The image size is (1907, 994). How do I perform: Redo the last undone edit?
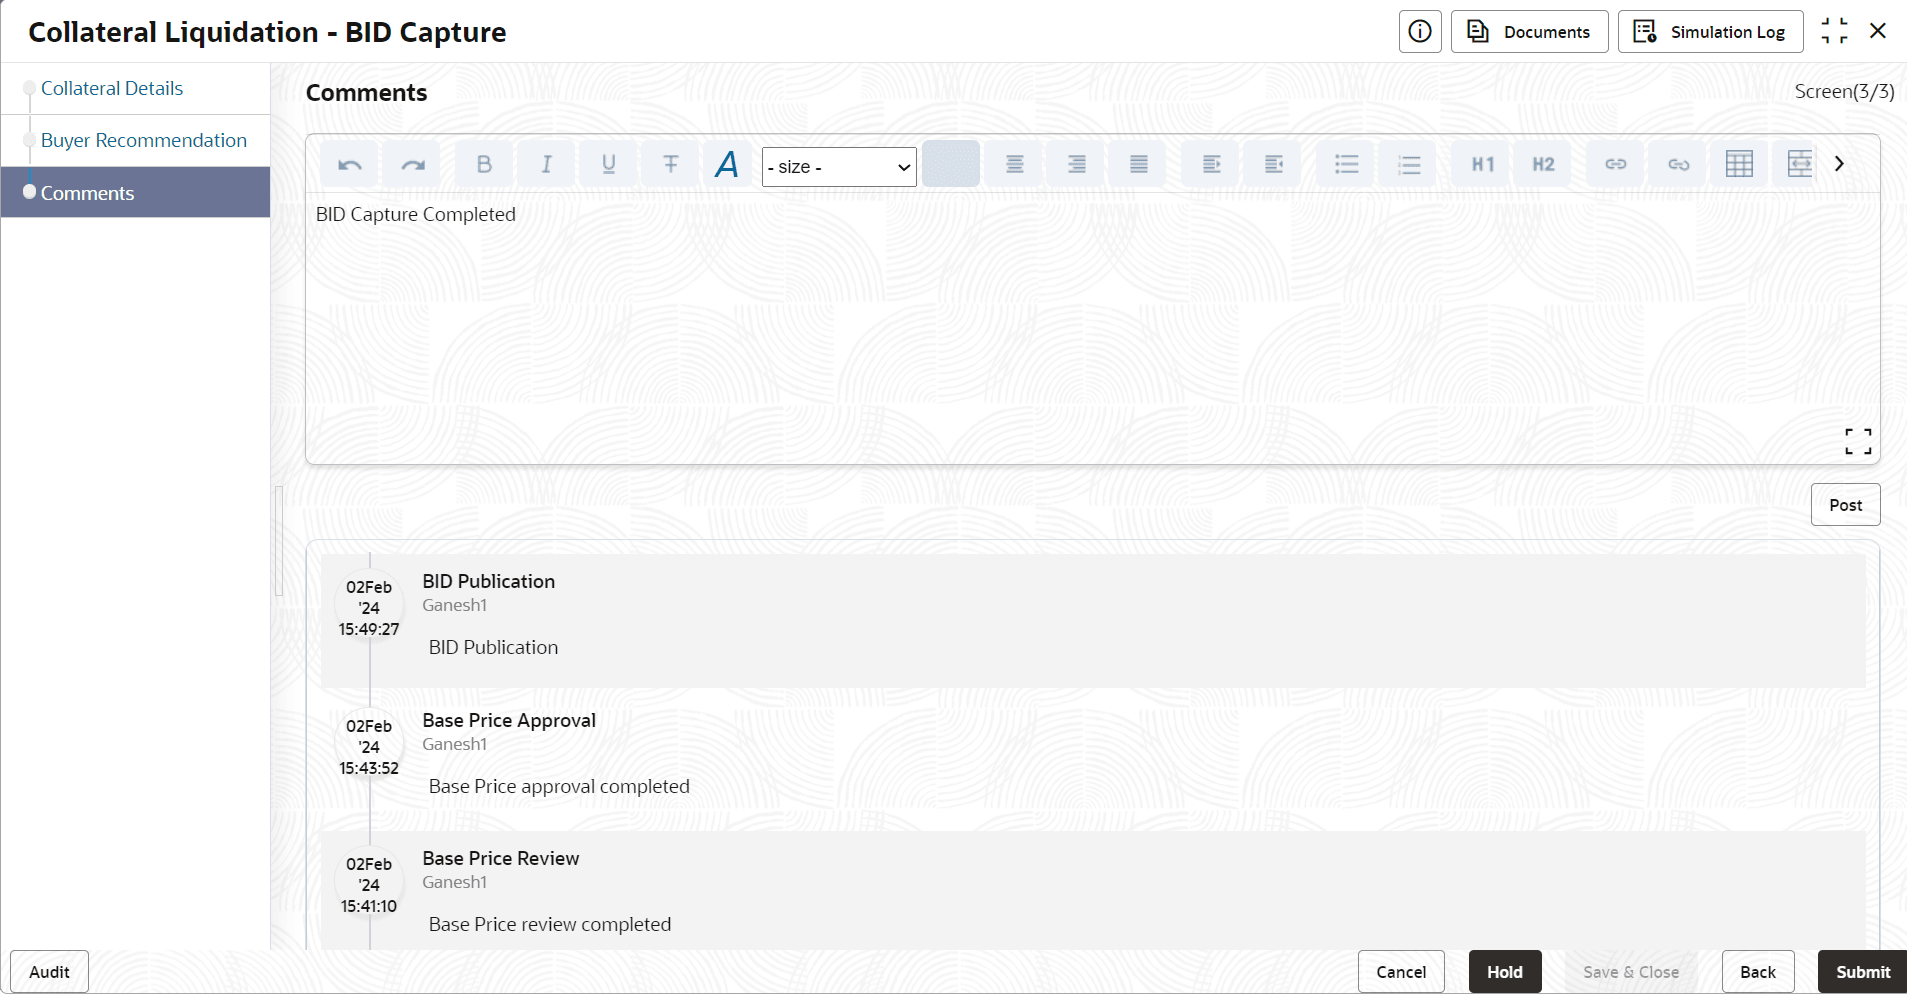pos(413,165)
